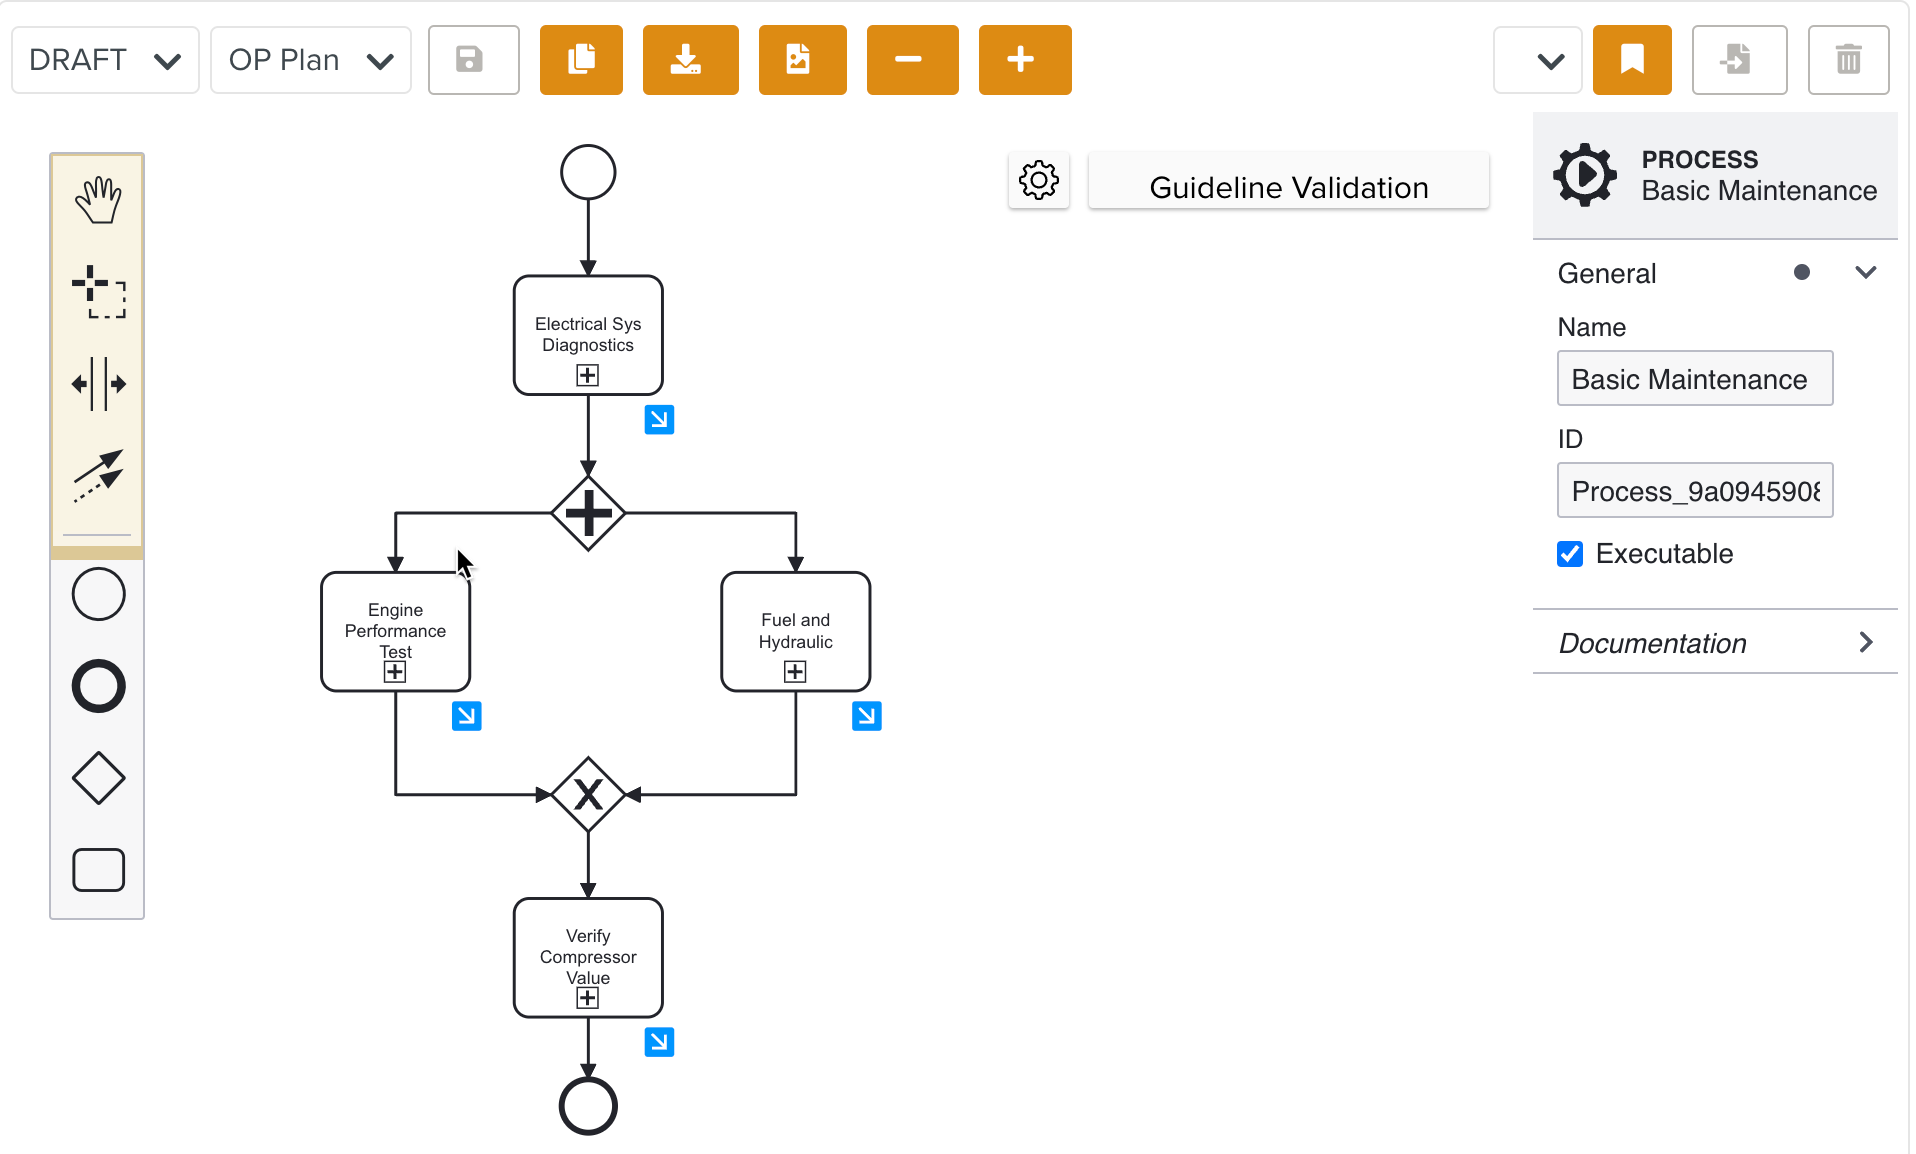The height and width of the screenshot is (1154, 1916).
Task: Pick the gateway diamond shape
Action: (x=98, y=778)
